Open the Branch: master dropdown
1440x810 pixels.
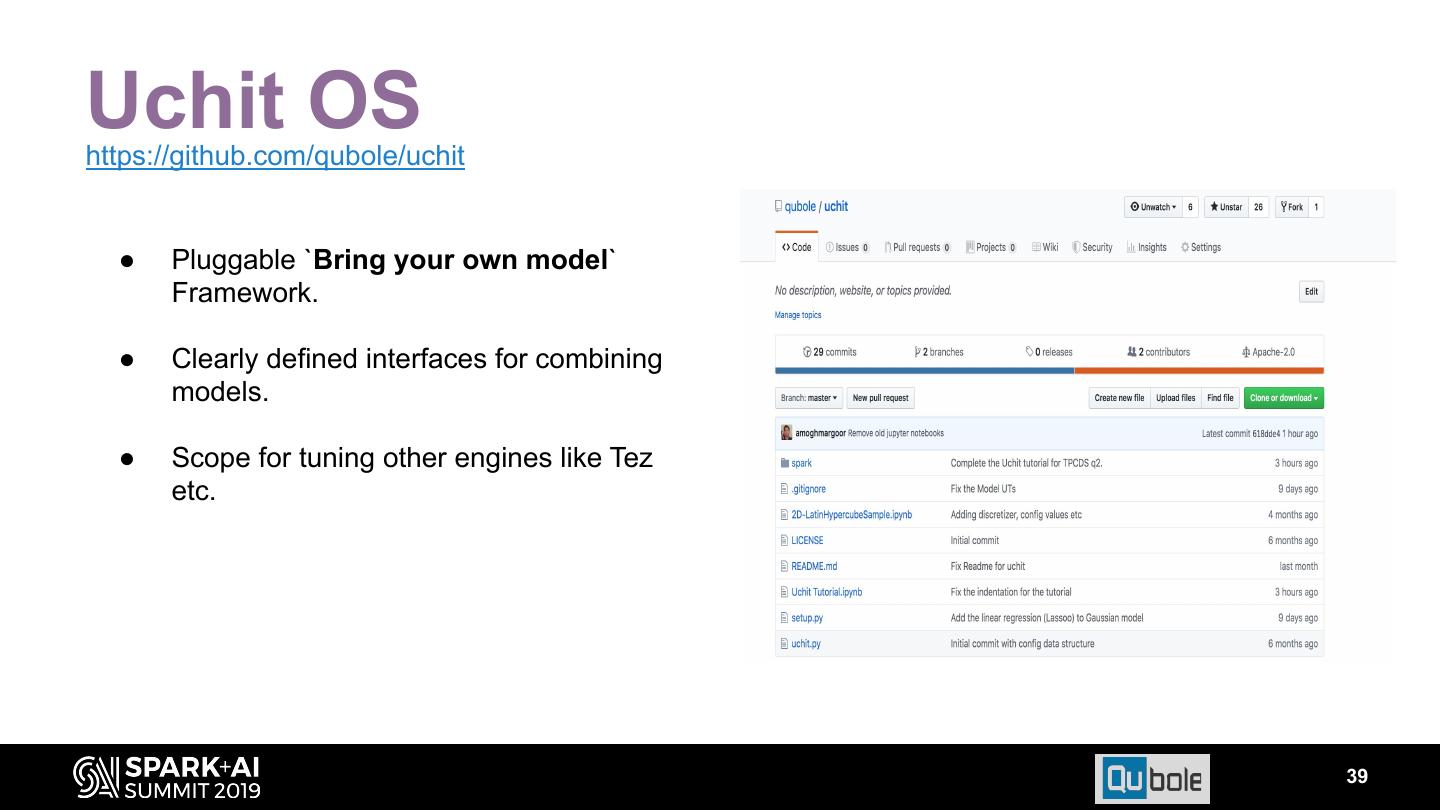[808, 397]
